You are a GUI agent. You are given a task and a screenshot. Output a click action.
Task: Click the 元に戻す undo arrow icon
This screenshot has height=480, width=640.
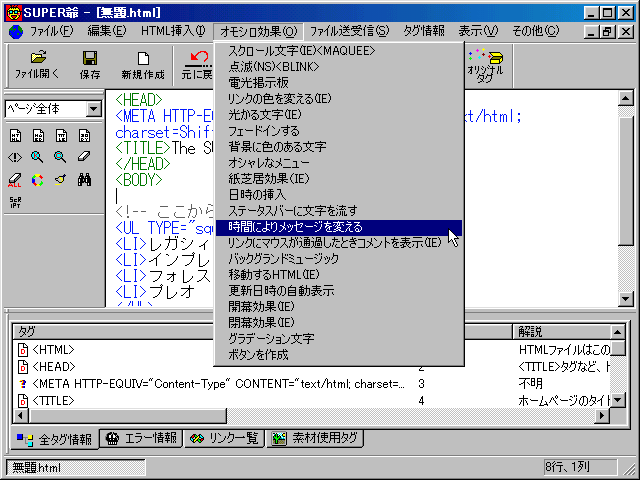[x=198, y=58]
